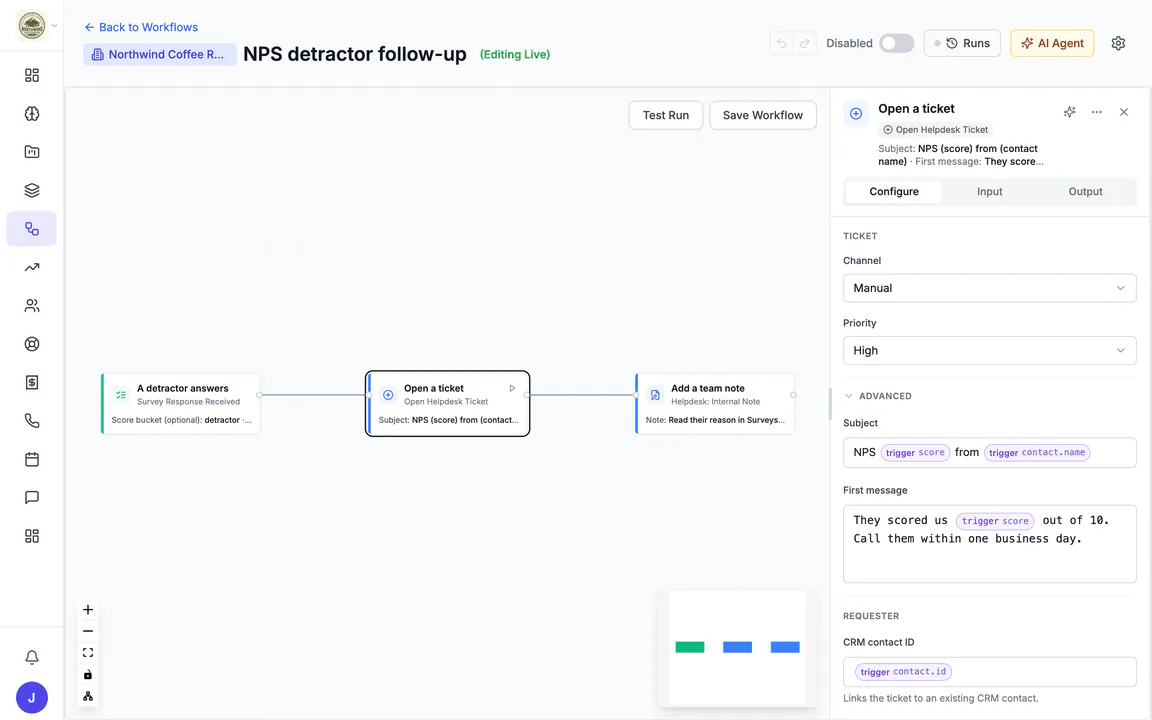Image resolution: width=1152 pixels, height=720 pixels.
Task: Click the trigger contact.name chip in Subject
Action: tap(1037, 453)
